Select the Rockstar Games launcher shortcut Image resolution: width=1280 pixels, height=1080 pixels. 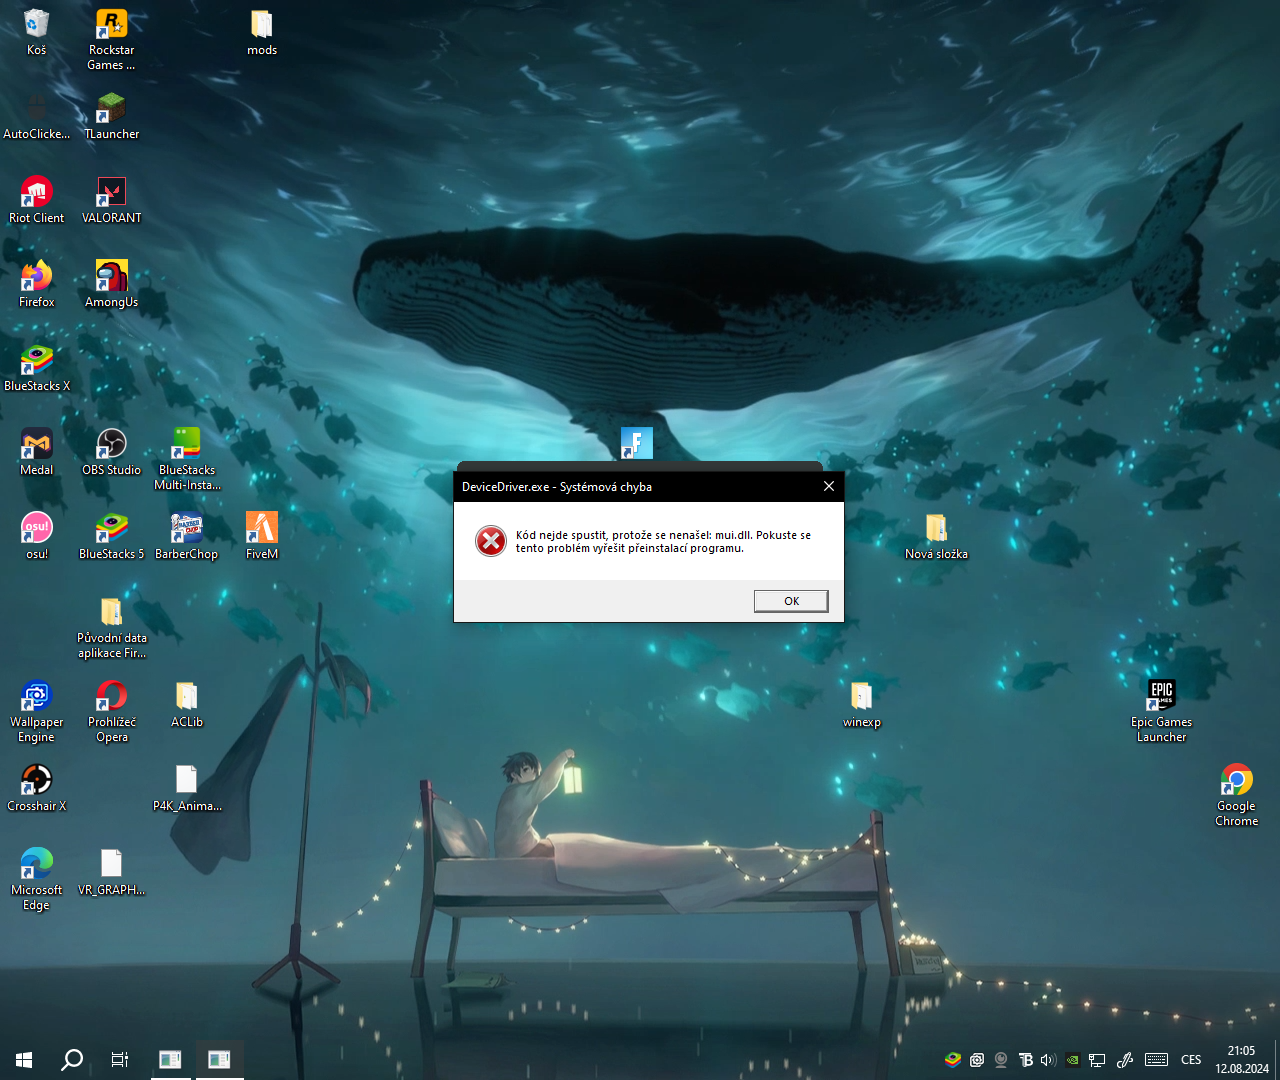click(x=111, y=40)
